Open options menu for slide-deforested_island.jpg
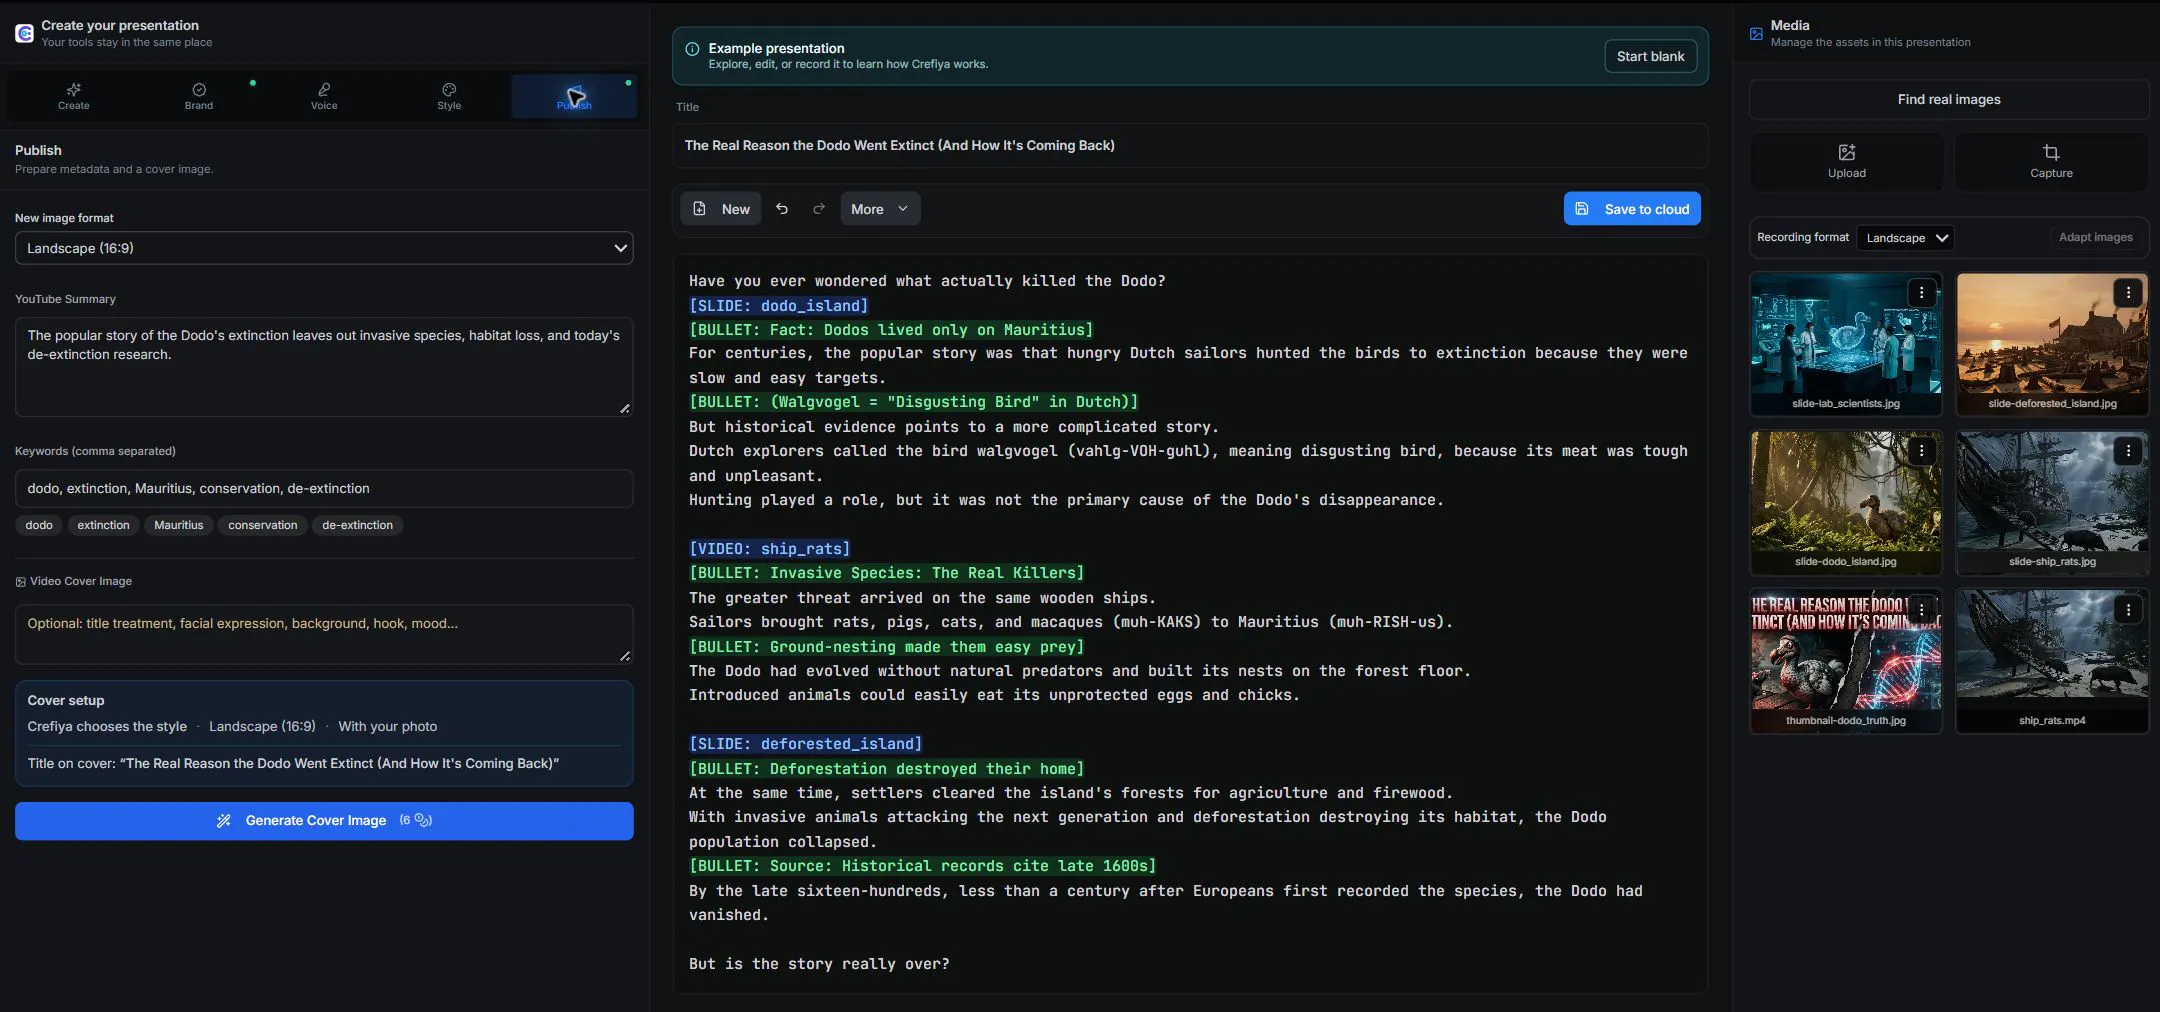This screenshot has height=1012, width=2160. coord(2128,292)
